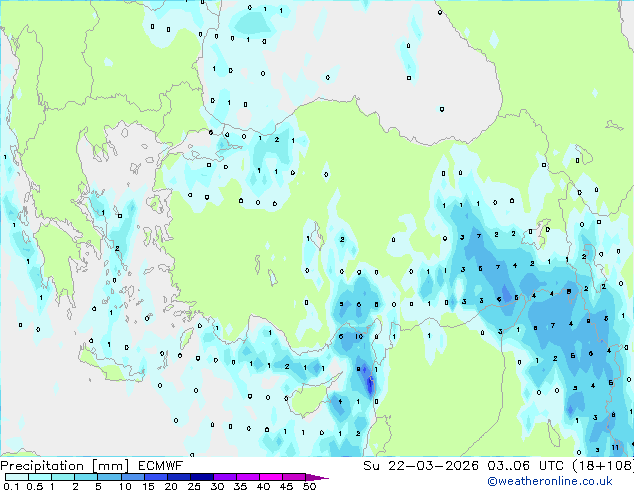Select the legend swatch between 2 and 5
Image resolution: width=634 pixels, height=490 pixels.
tap(86, 477)
